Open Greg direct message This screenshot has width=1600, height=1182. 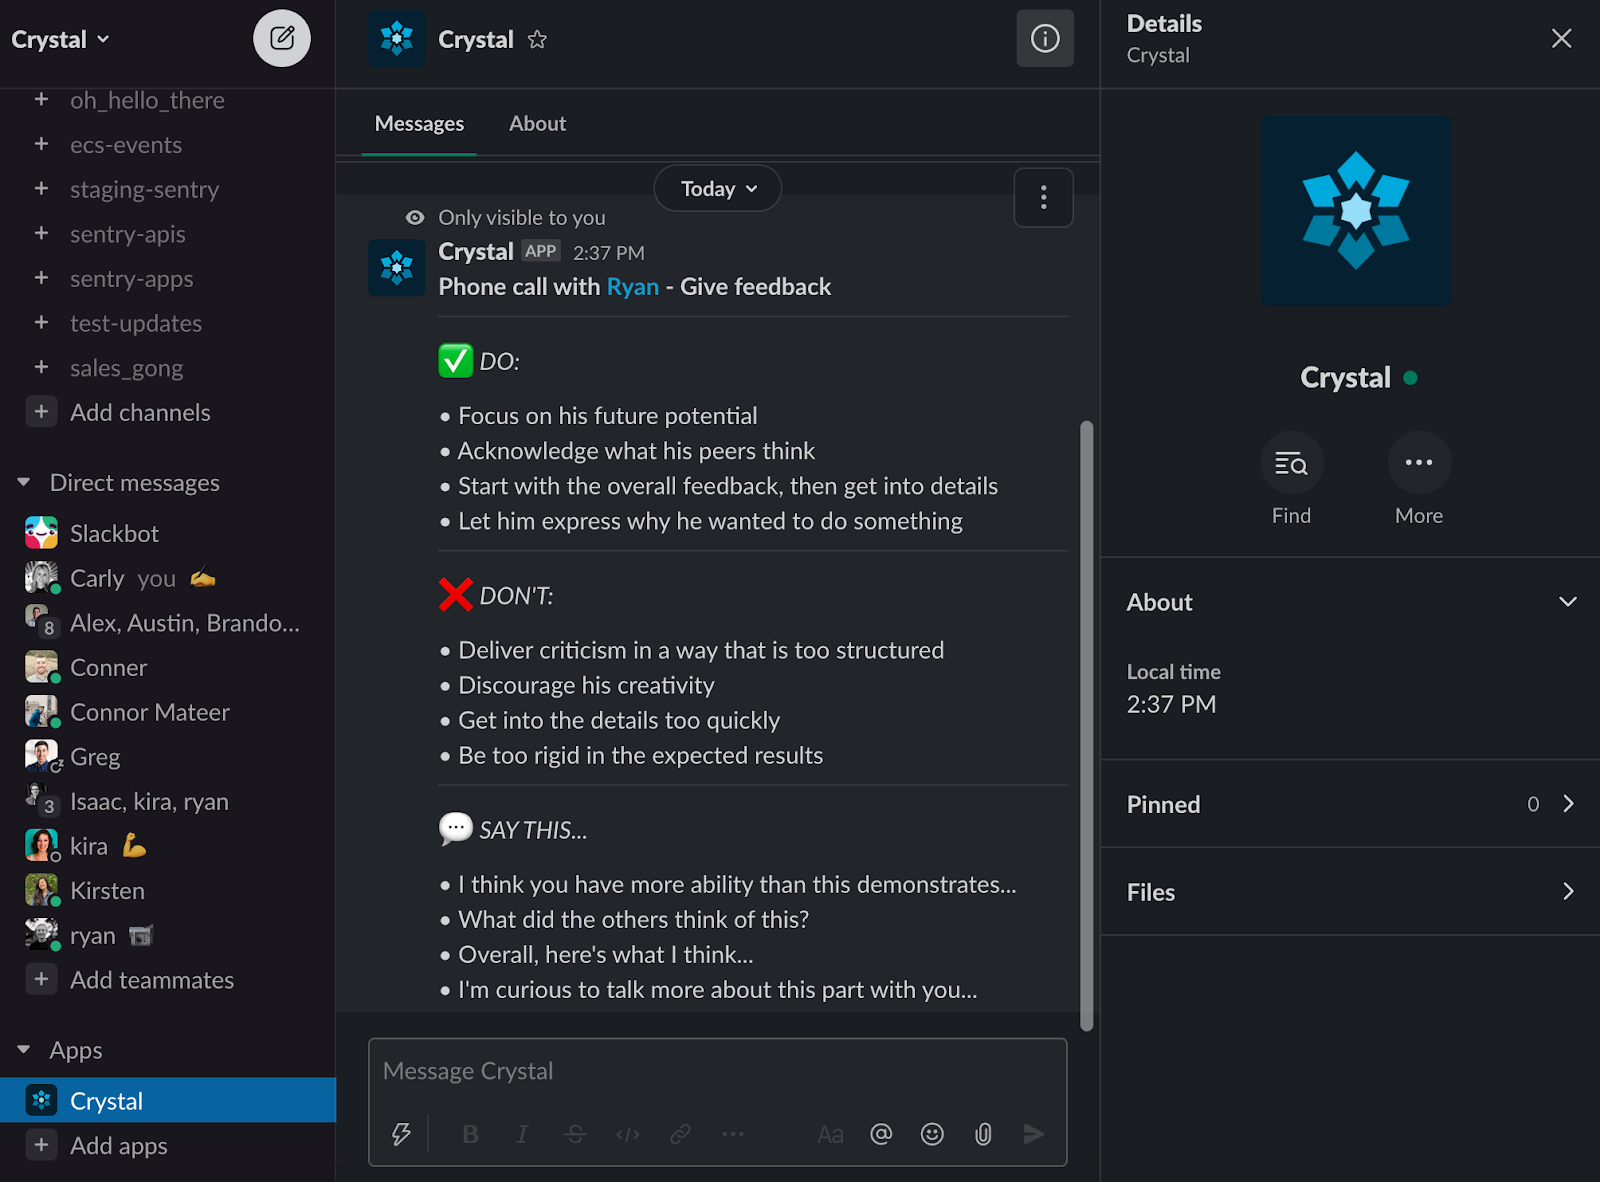tap(167, 757)
